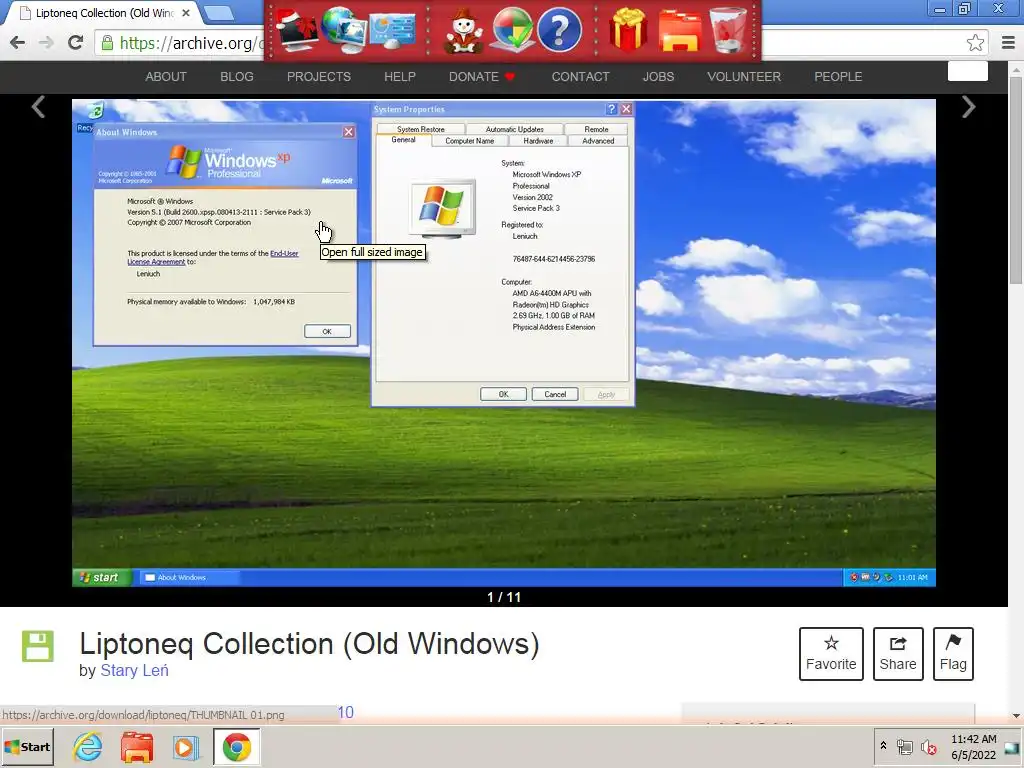
Task: Click the green padlock security icon
Action: point(108,43)
